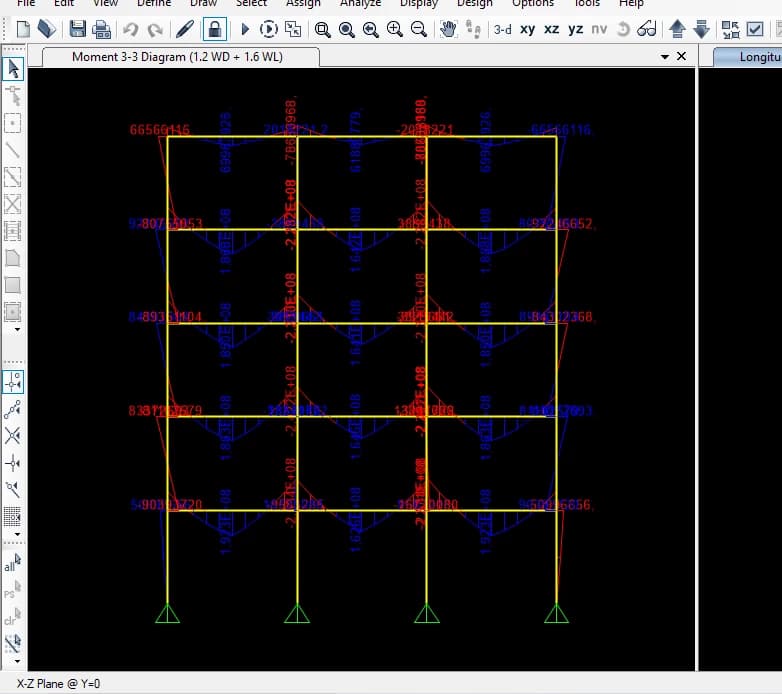Screen dimensions: 782x694
Task: Zoom out one step
Action: click(418, 29)
